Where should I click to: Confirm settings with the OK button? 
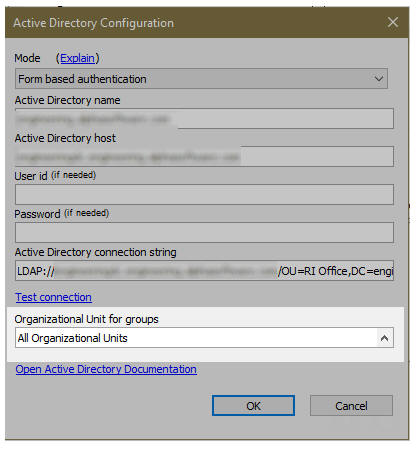point(253,406)
